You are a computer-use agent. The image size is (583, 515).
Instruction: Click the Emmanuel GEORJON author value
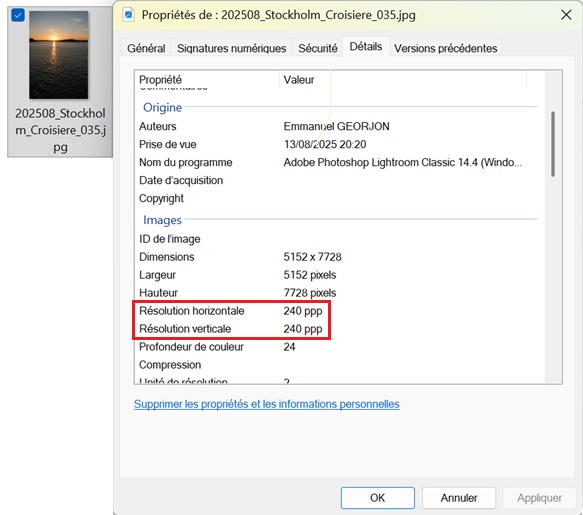(x=336, y=126)
